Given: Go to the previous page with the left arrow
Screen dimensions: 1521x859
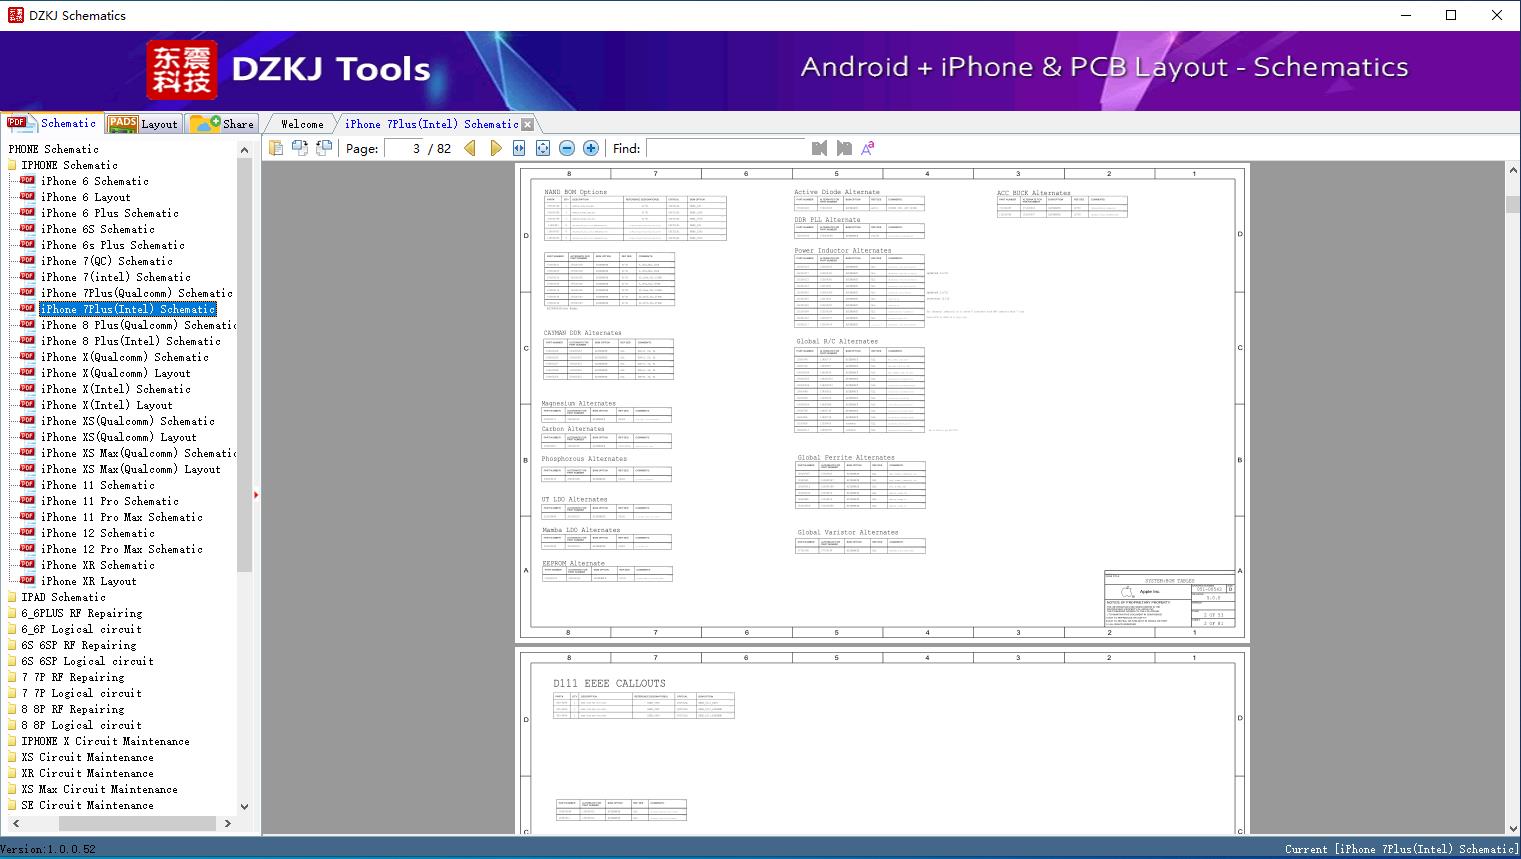Looking at the screenshot, I should coord(470,148).
